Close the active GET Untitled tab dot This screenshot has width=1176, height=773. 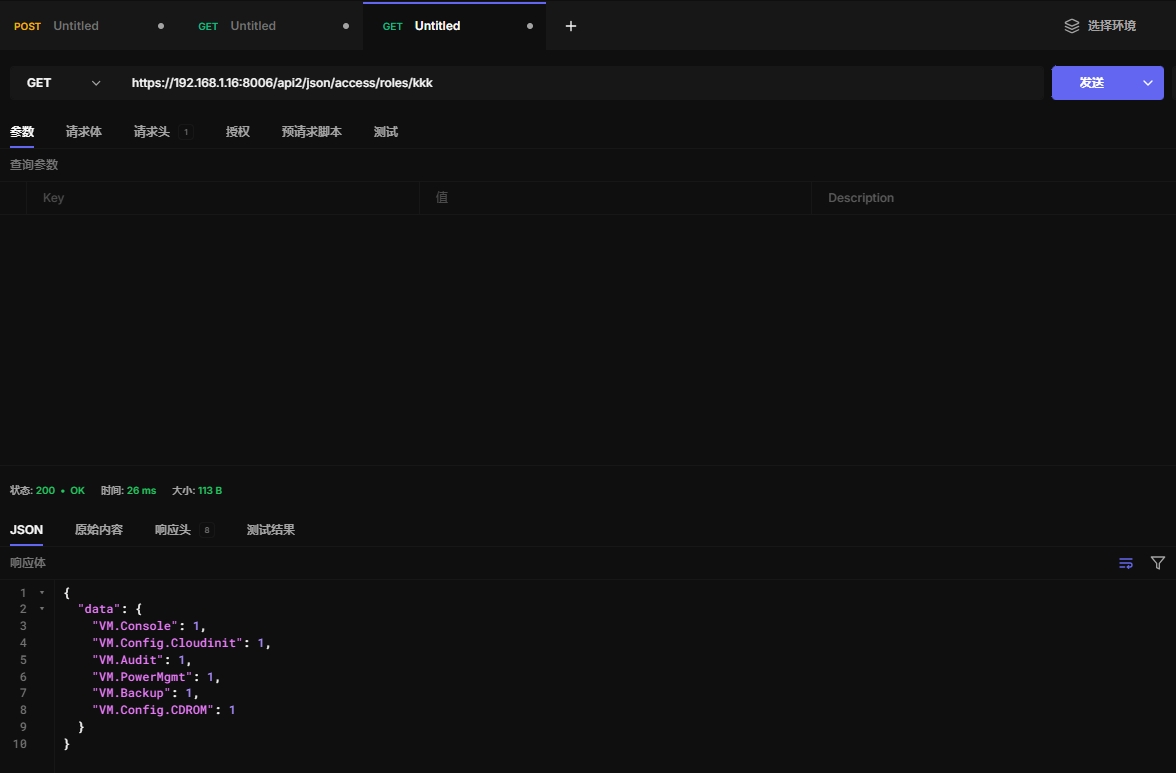tap(530, 26)
